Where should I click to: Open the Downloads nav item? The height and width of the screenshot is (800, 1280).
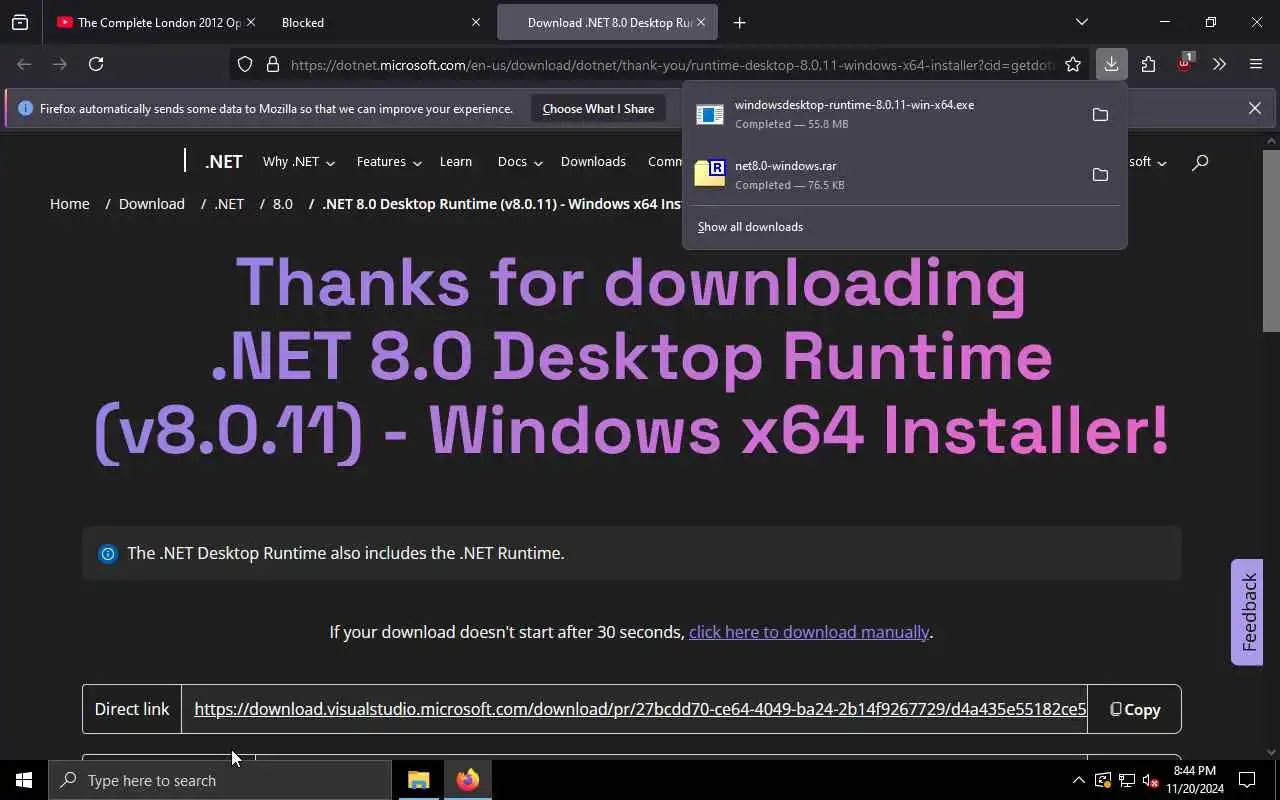click(x=593, y=162)
